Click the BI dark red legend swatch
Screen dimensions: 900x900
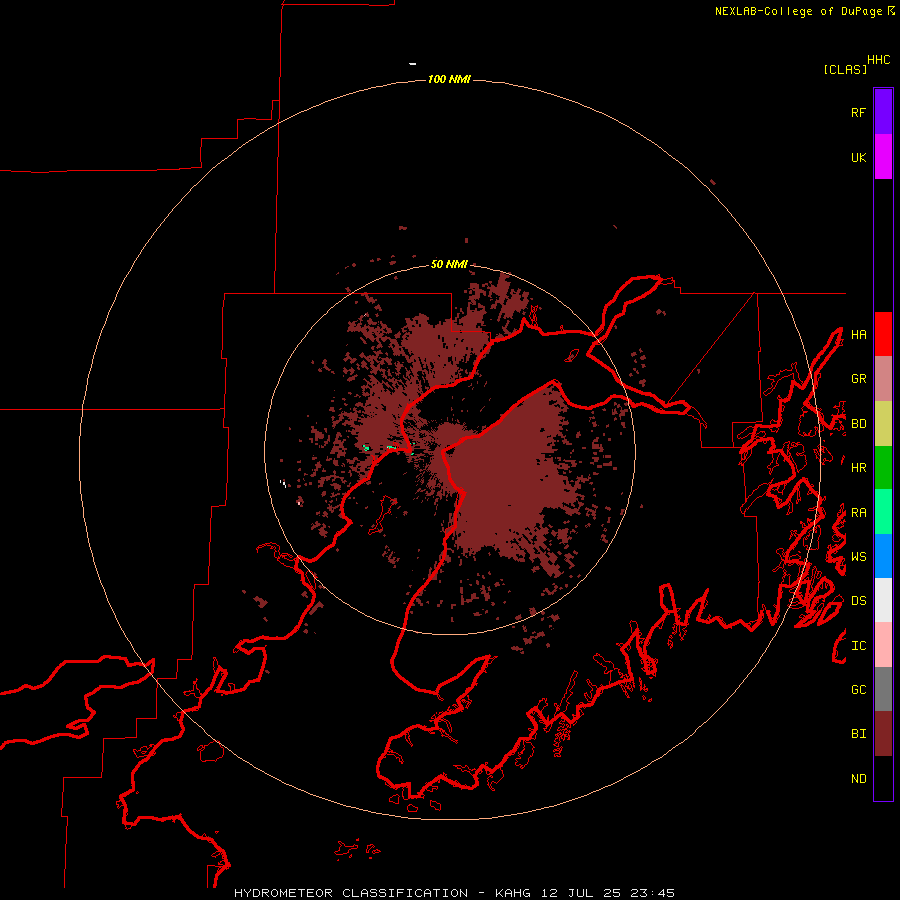pyautogui.click(x=883, y=734)
